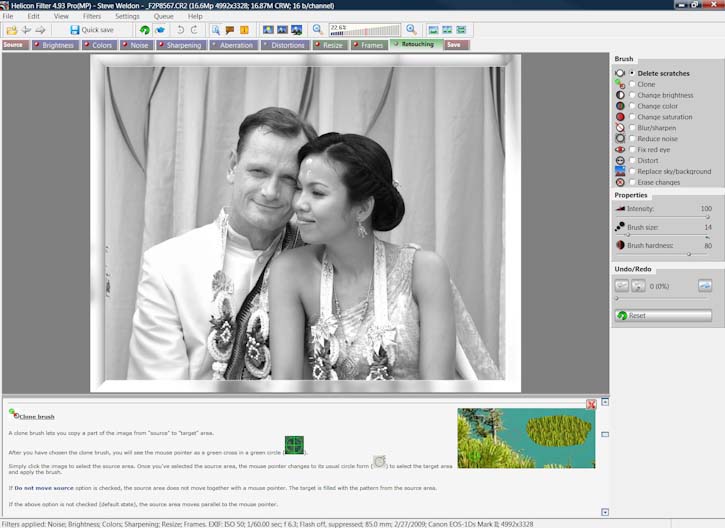The width and height of the screenshot is (725, 528).
Task: Click the 22.6% zoom level slider
Action: 364,30
